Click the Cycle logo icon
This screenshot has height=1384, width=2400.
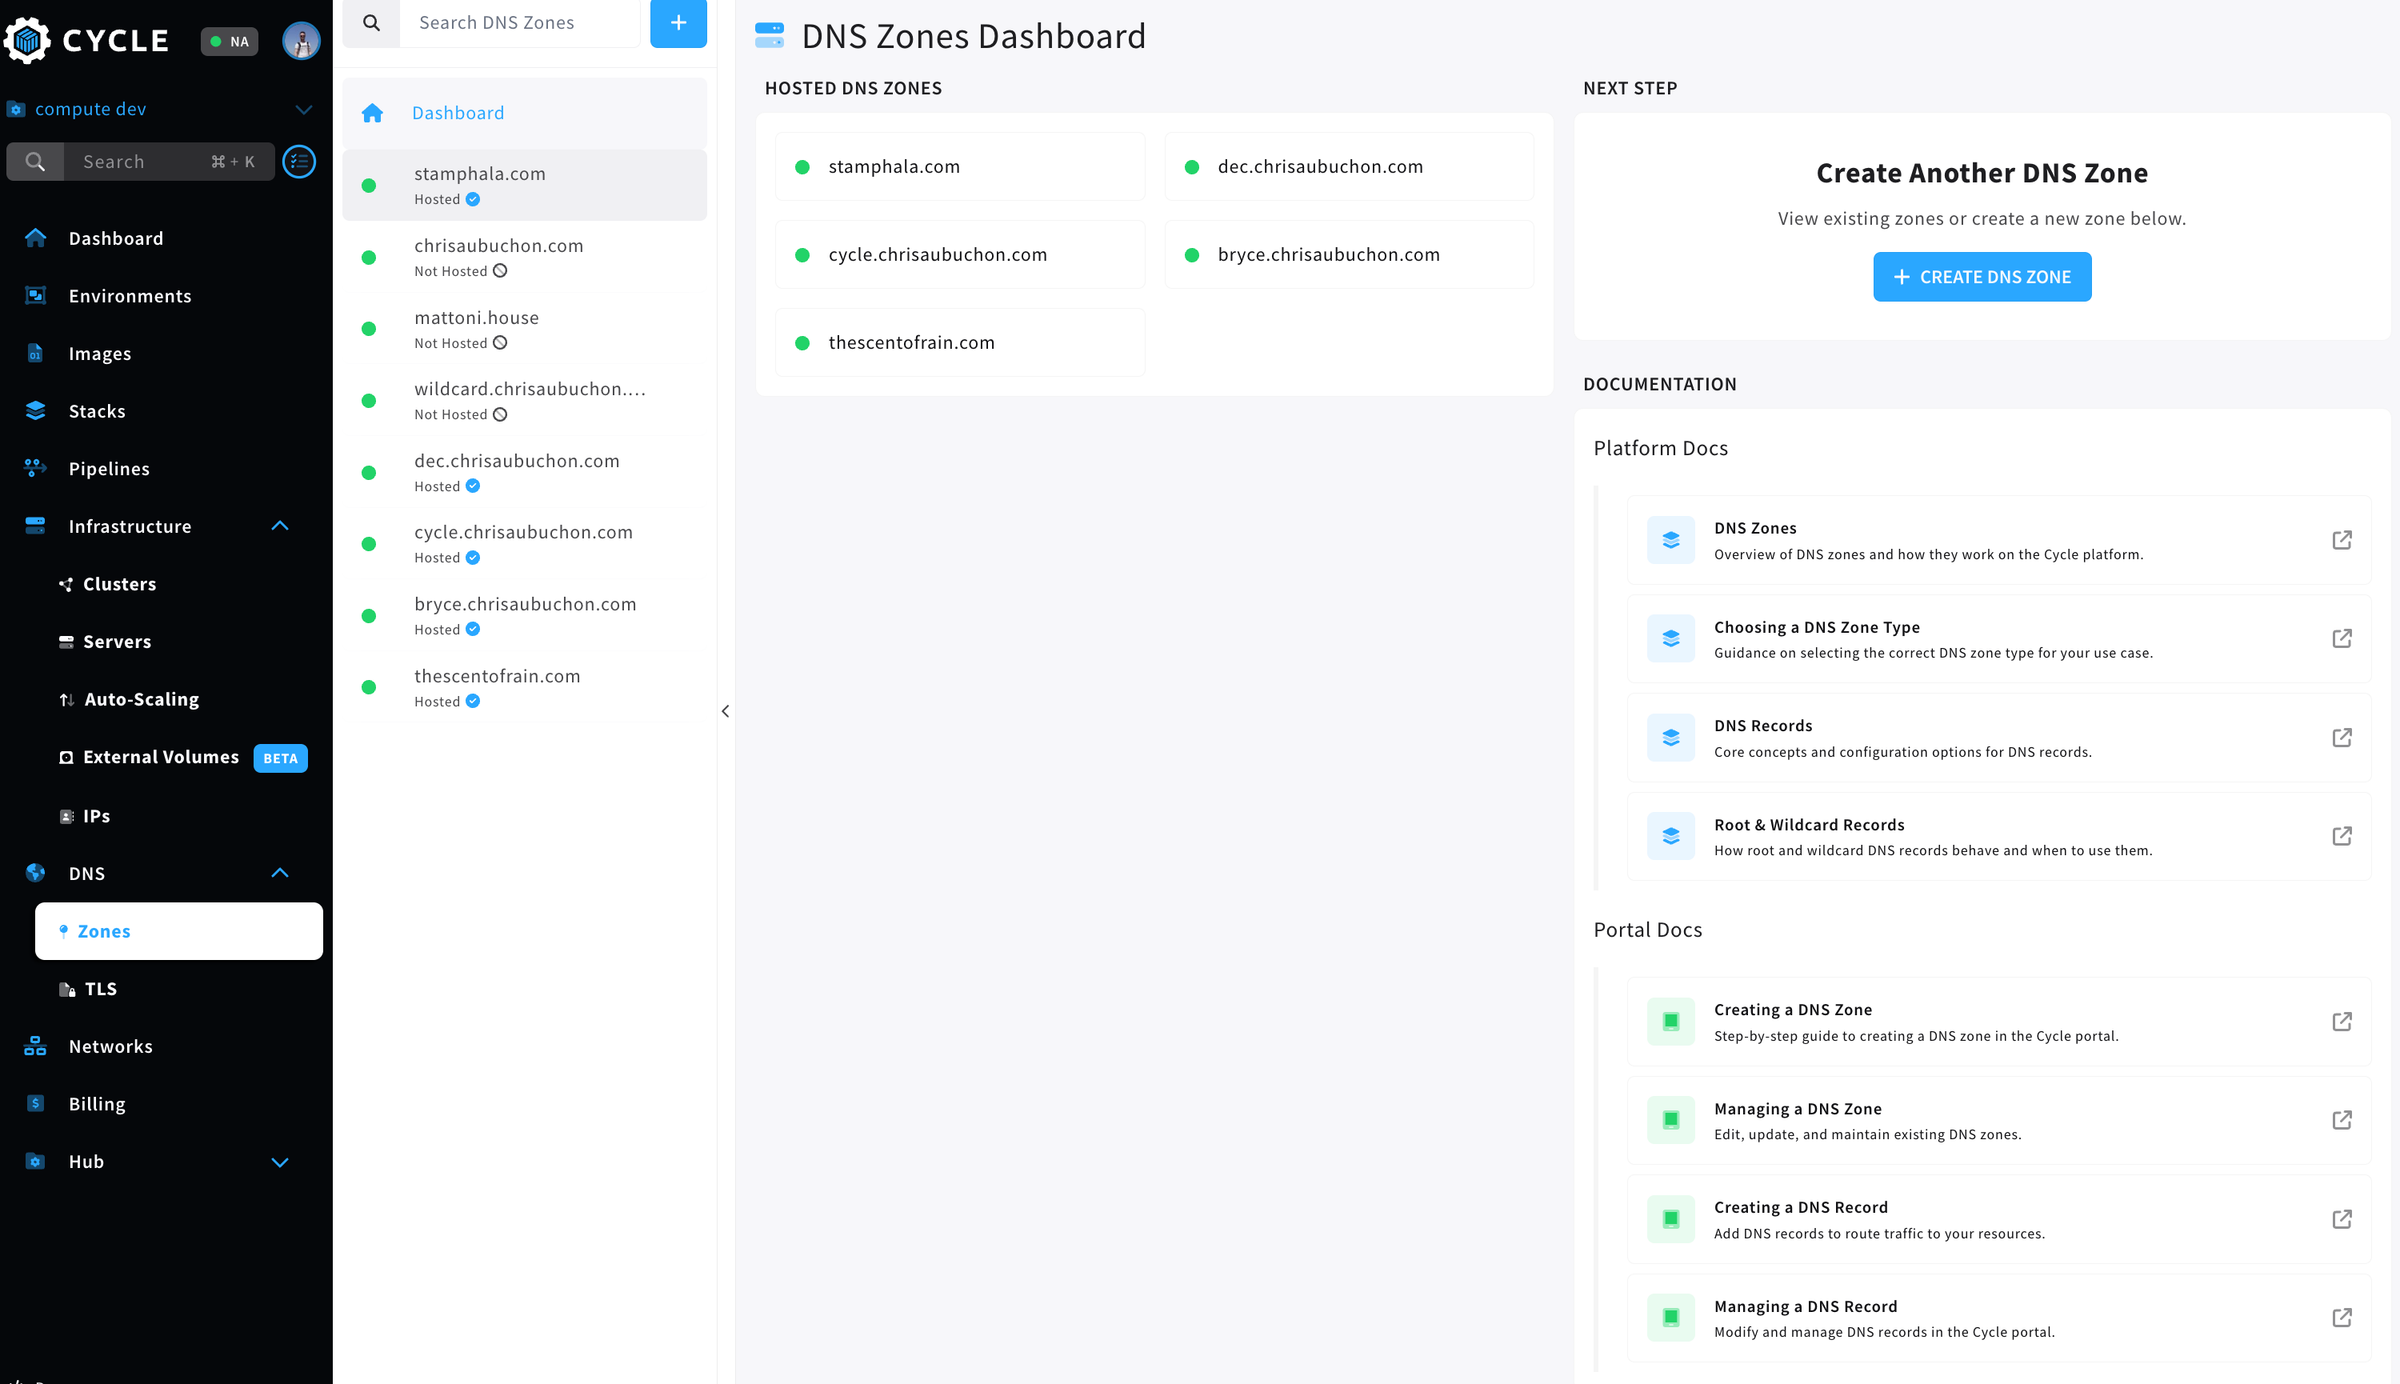(x=27, y=40)
